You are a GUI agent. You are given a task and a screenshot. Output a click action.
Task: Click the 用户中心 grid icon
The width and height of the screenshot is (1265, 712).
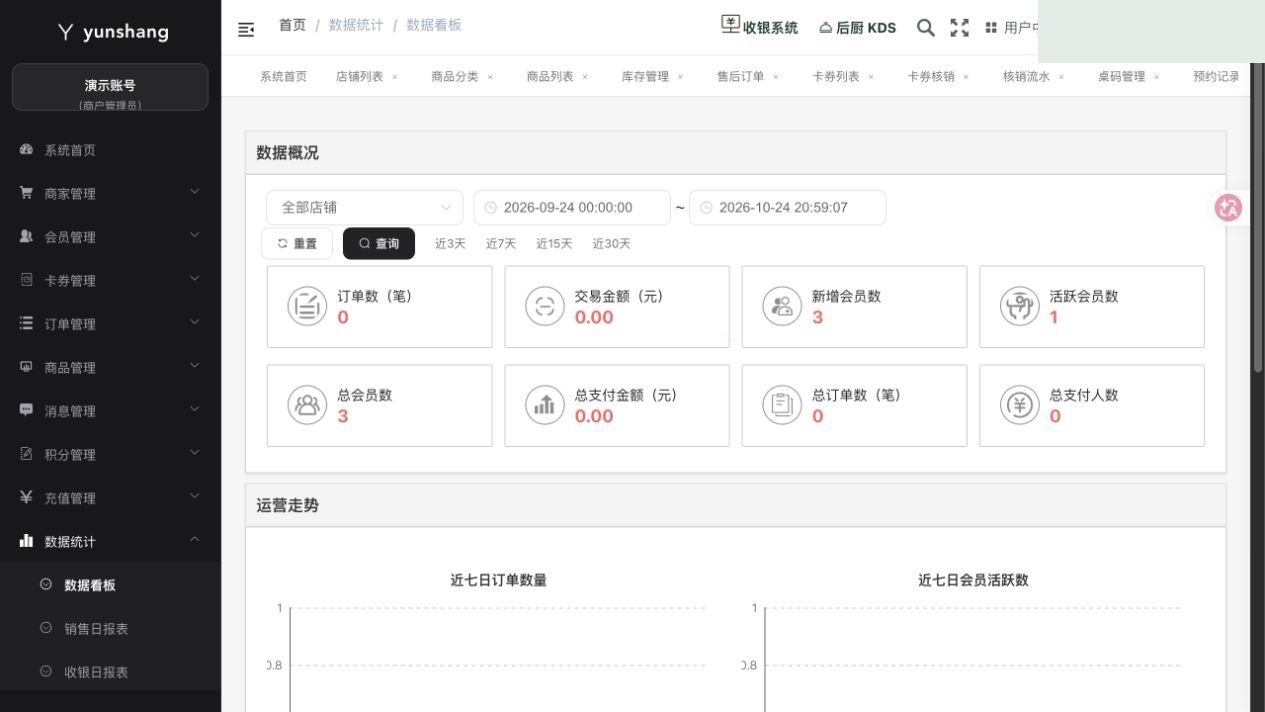coord(991,28)
